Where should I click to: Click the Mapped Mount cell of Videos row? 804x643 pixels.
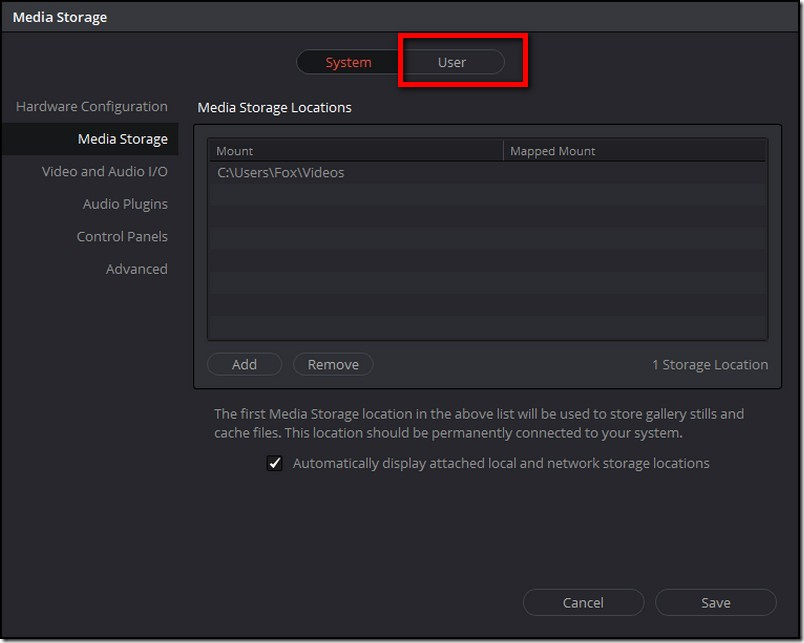pos(634,173)
